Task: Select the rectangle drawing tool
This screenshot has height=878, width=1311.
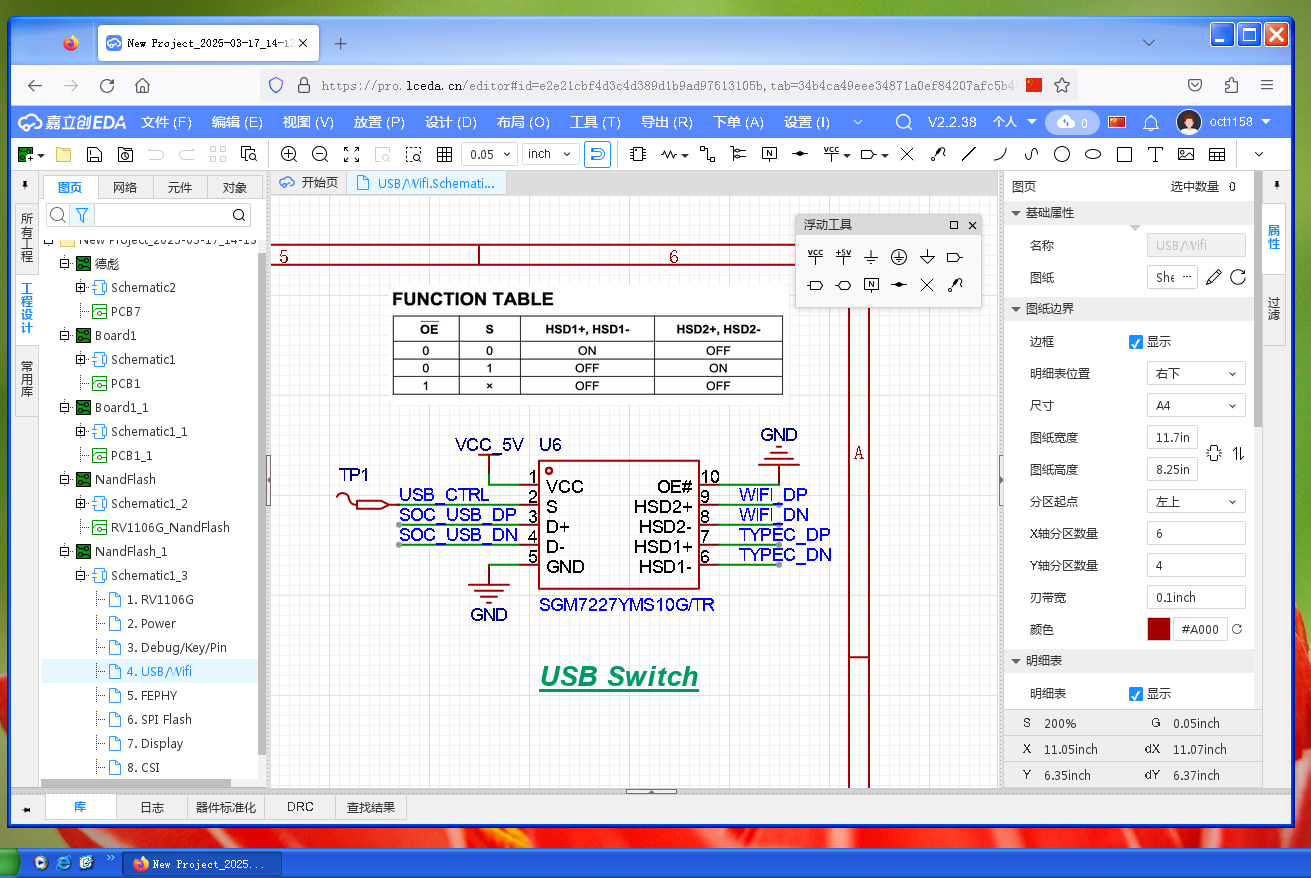Action: point(1124,154)
